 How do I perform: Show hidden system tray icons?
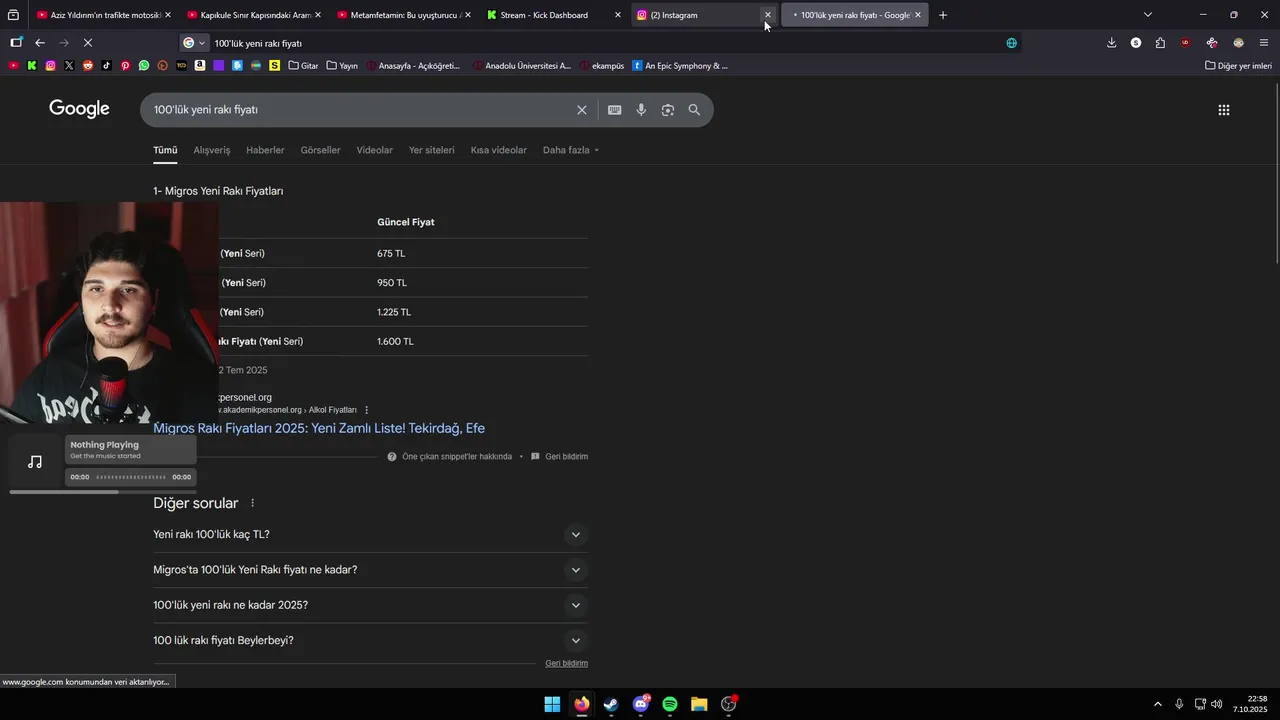1158,704
